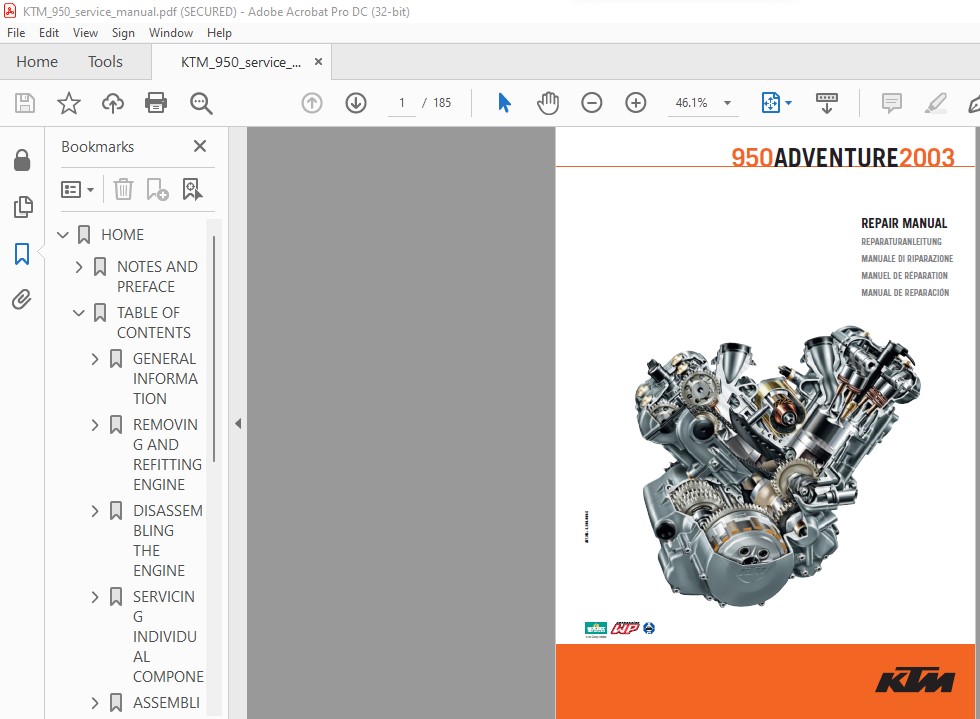Expand the ASSEMBLI bookmark

[x=94, y=703]
